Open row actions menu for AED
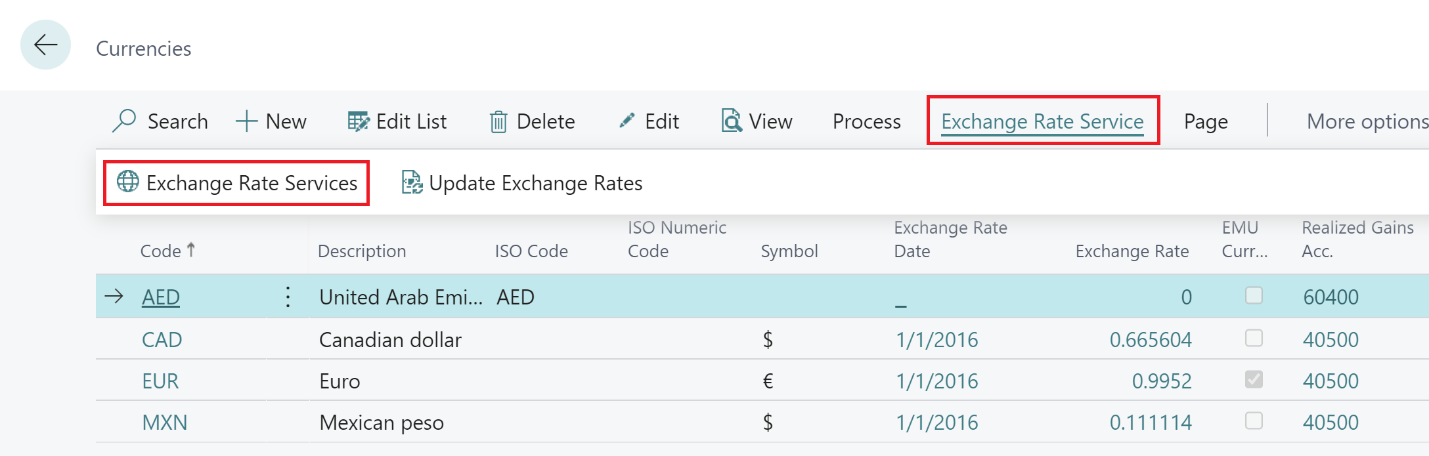1429x456 pixels. [288, 297]
